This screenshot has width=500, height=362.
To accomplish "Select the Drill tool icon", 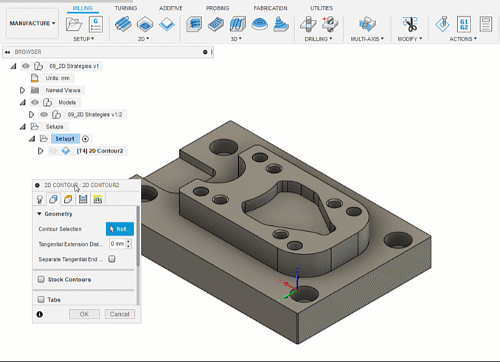I will click(308, 25).
